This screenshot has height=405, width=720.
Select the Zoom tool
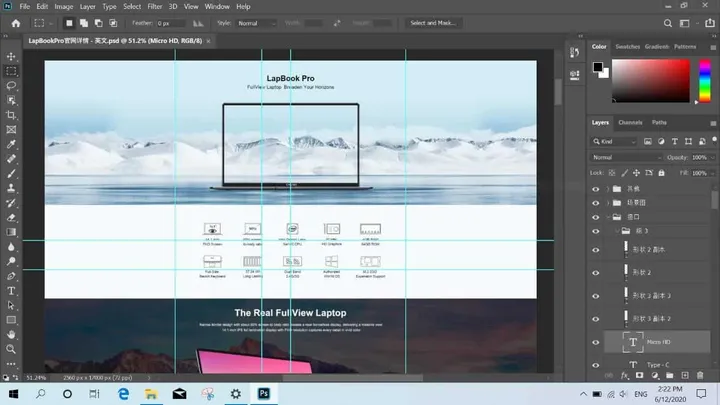tap(11, 349)
